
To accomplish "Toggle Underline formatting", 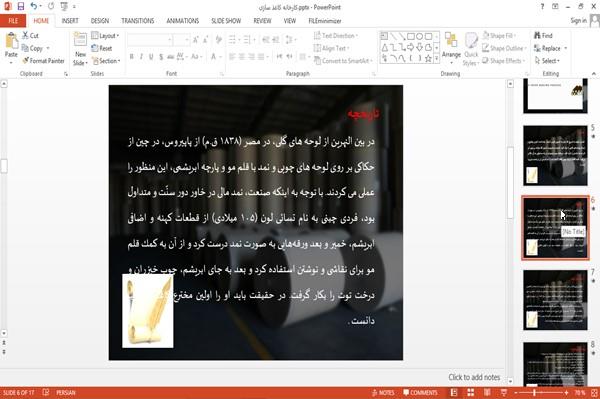I will click(151, 57).
